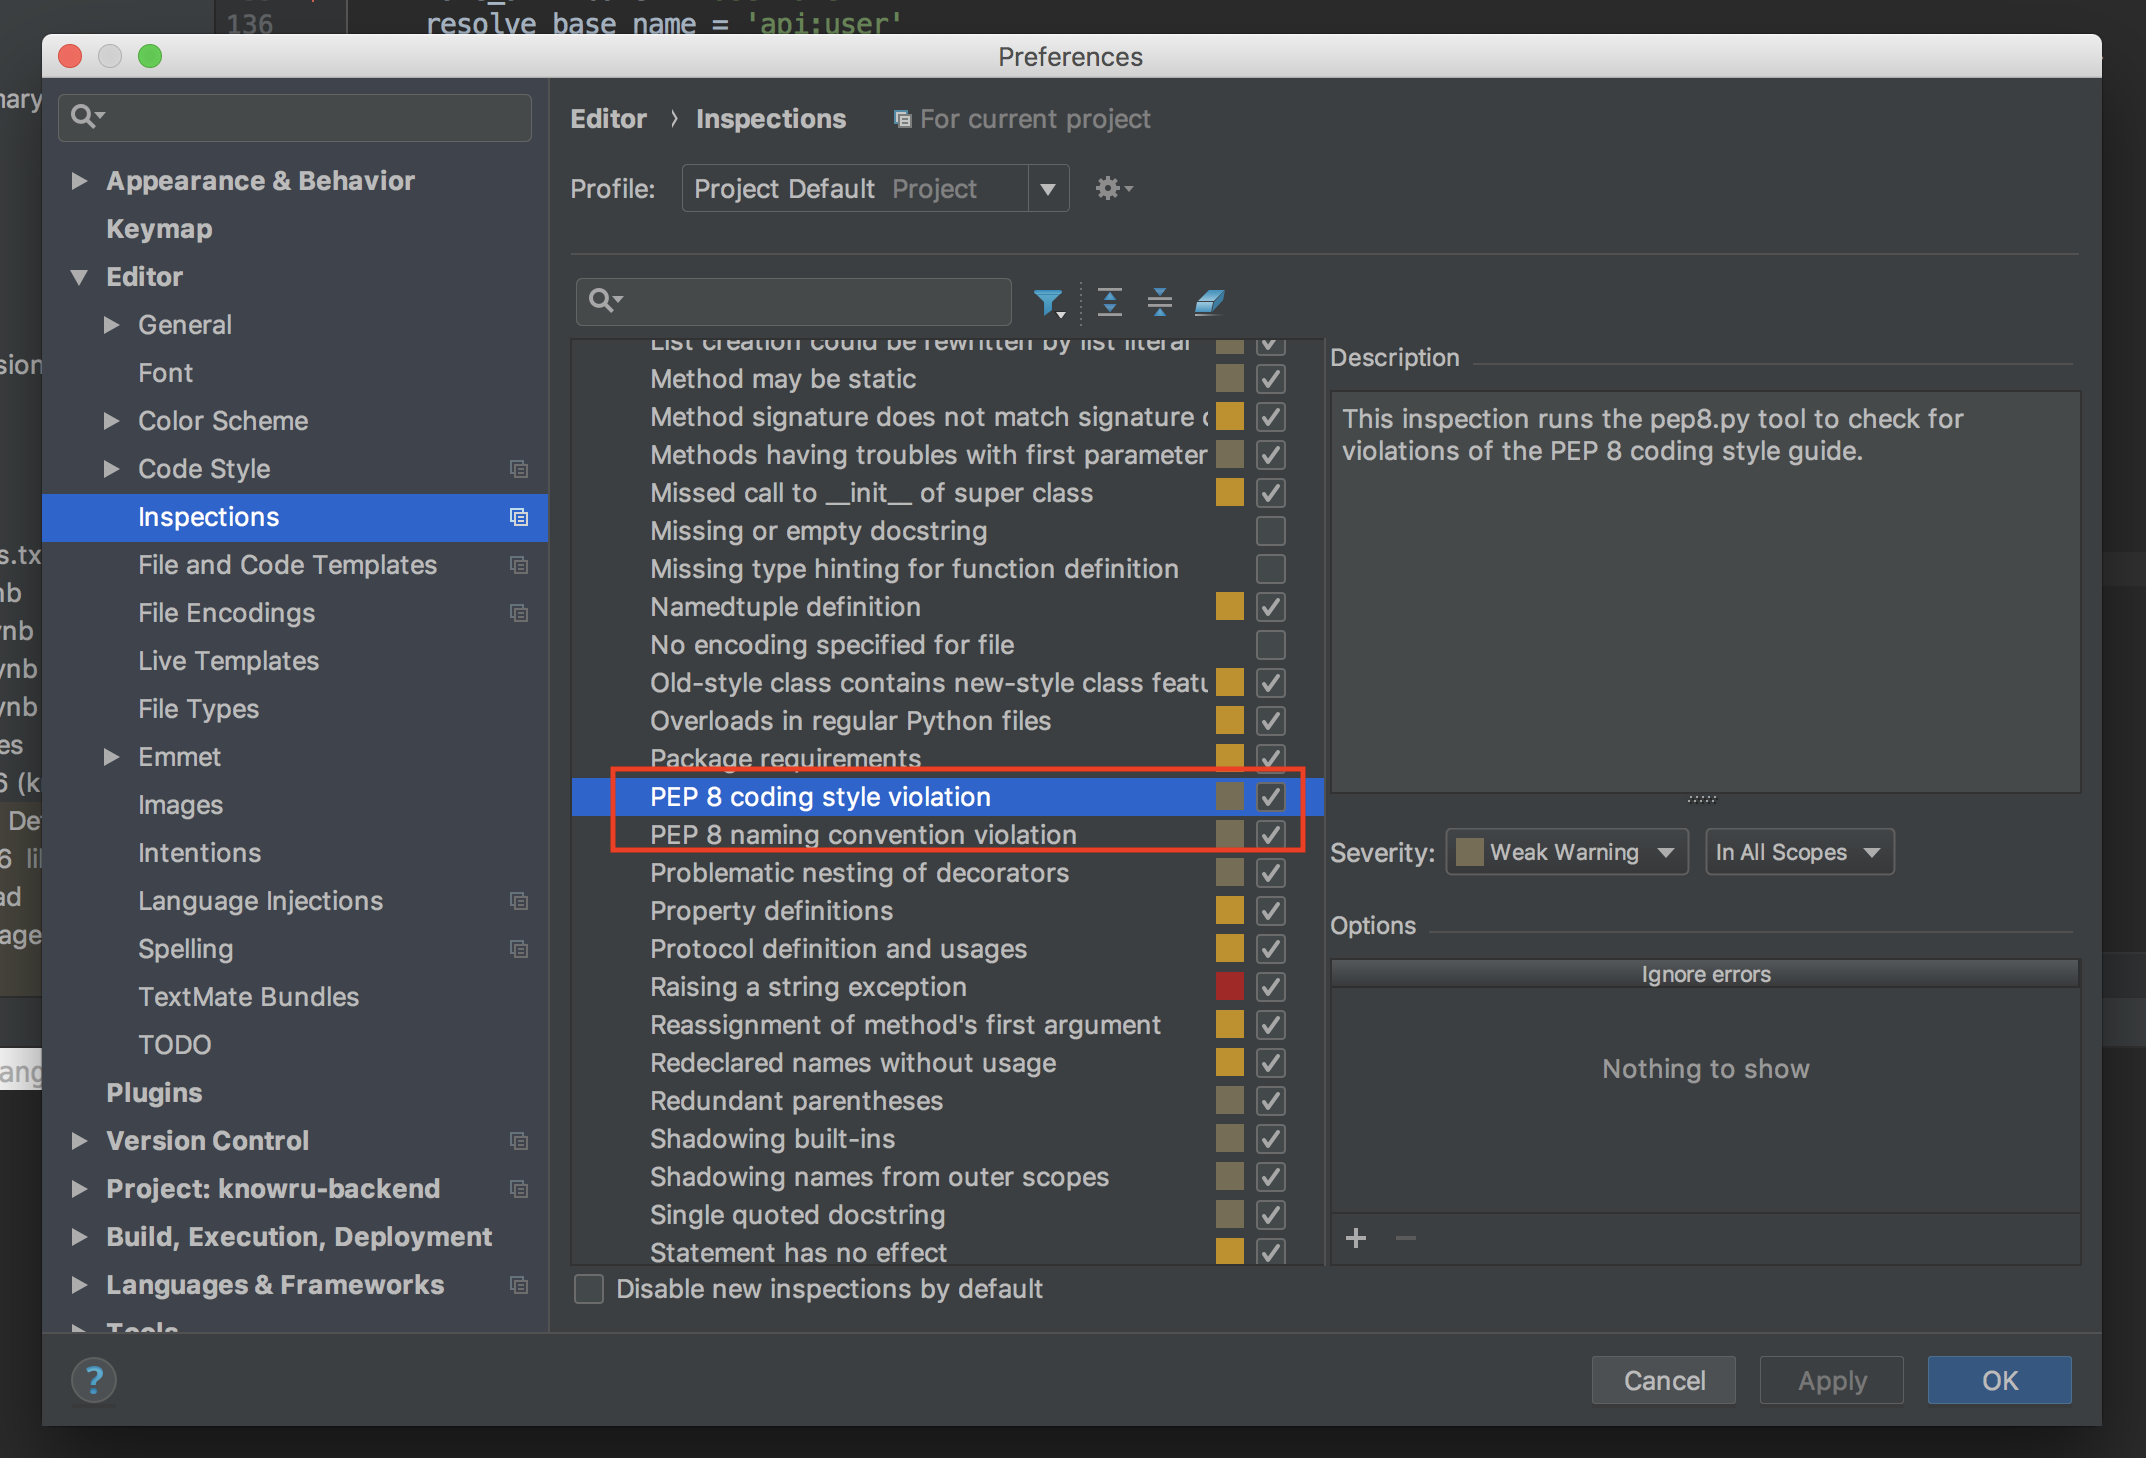
Task: Click the magnifier icon in settings search
Action: click(x=87, y=117)
